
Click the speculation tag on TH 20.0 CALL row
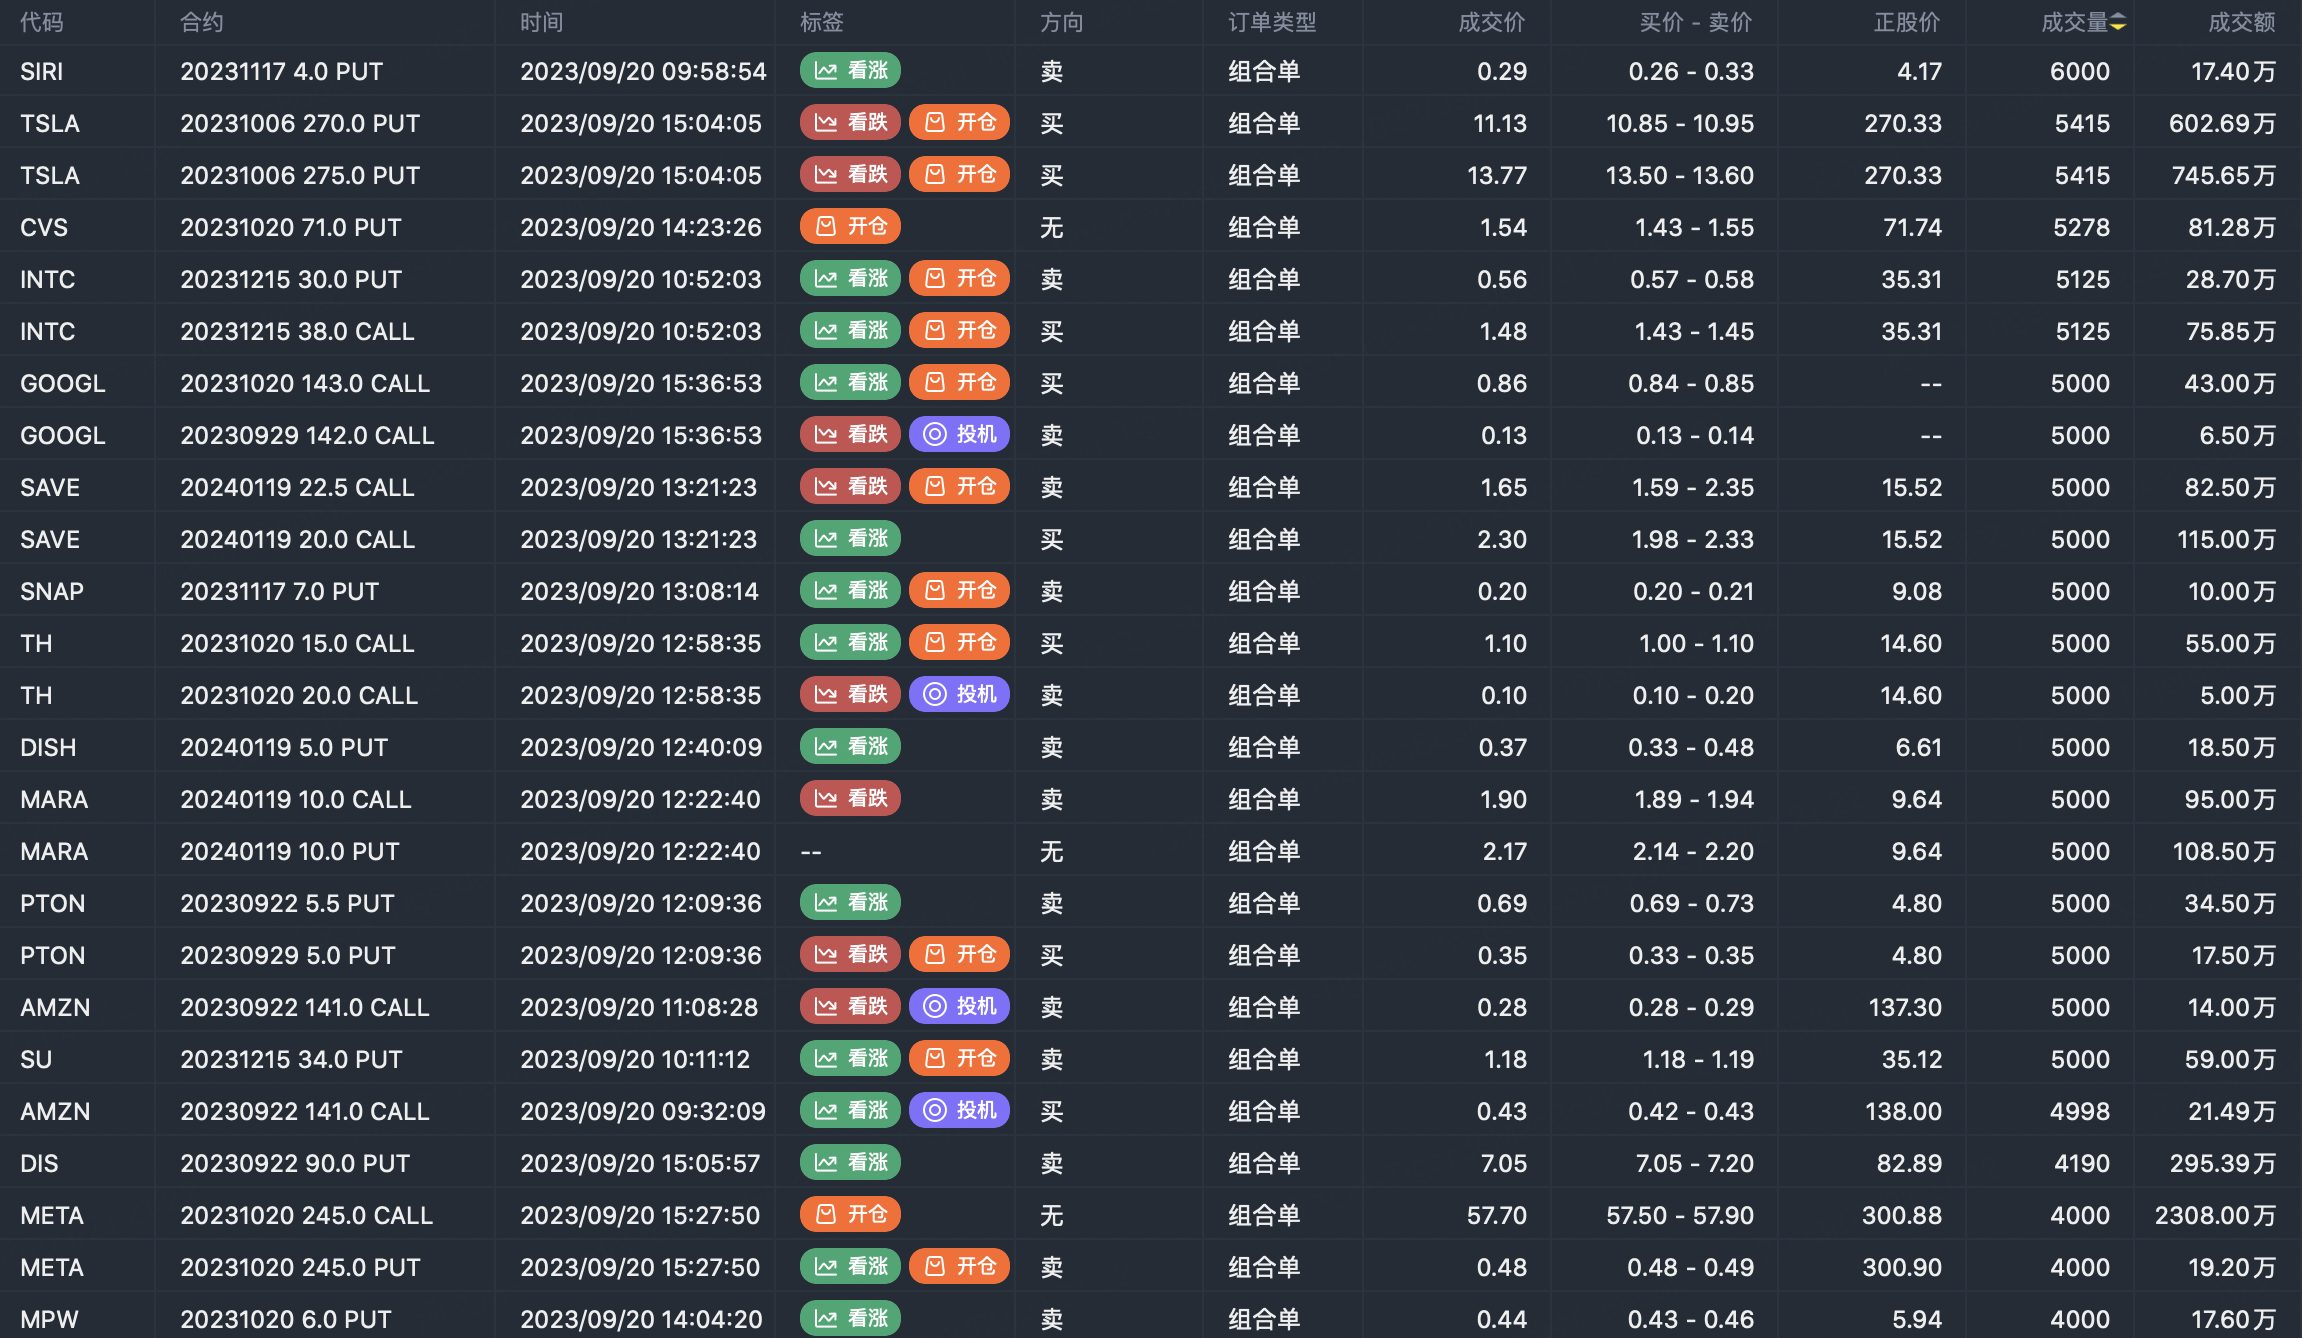959,695
